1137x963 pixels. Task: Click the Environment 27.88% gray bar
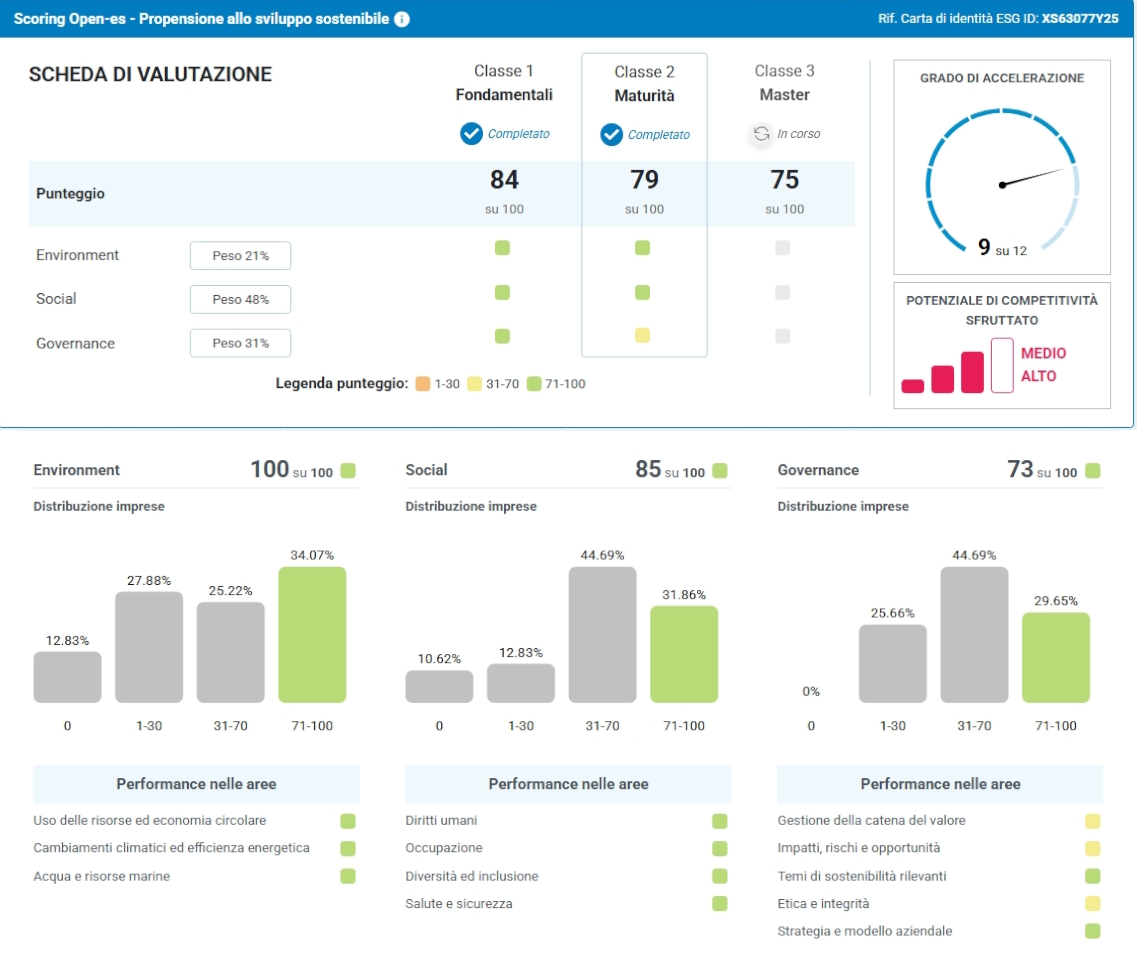pos(149,647)
